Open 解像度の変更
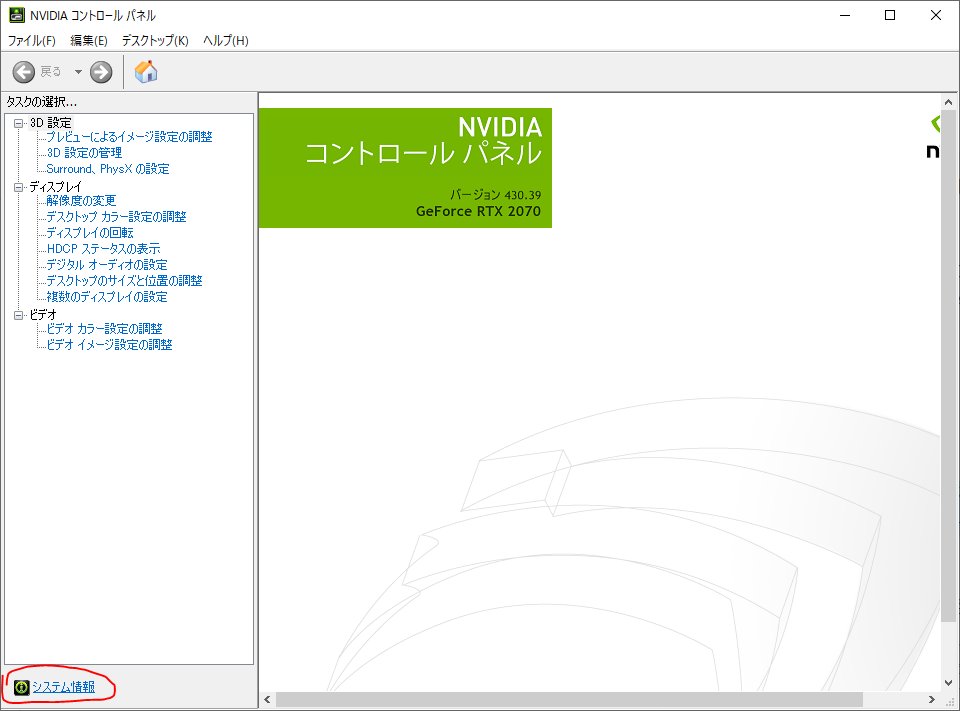 coord(81,200)
